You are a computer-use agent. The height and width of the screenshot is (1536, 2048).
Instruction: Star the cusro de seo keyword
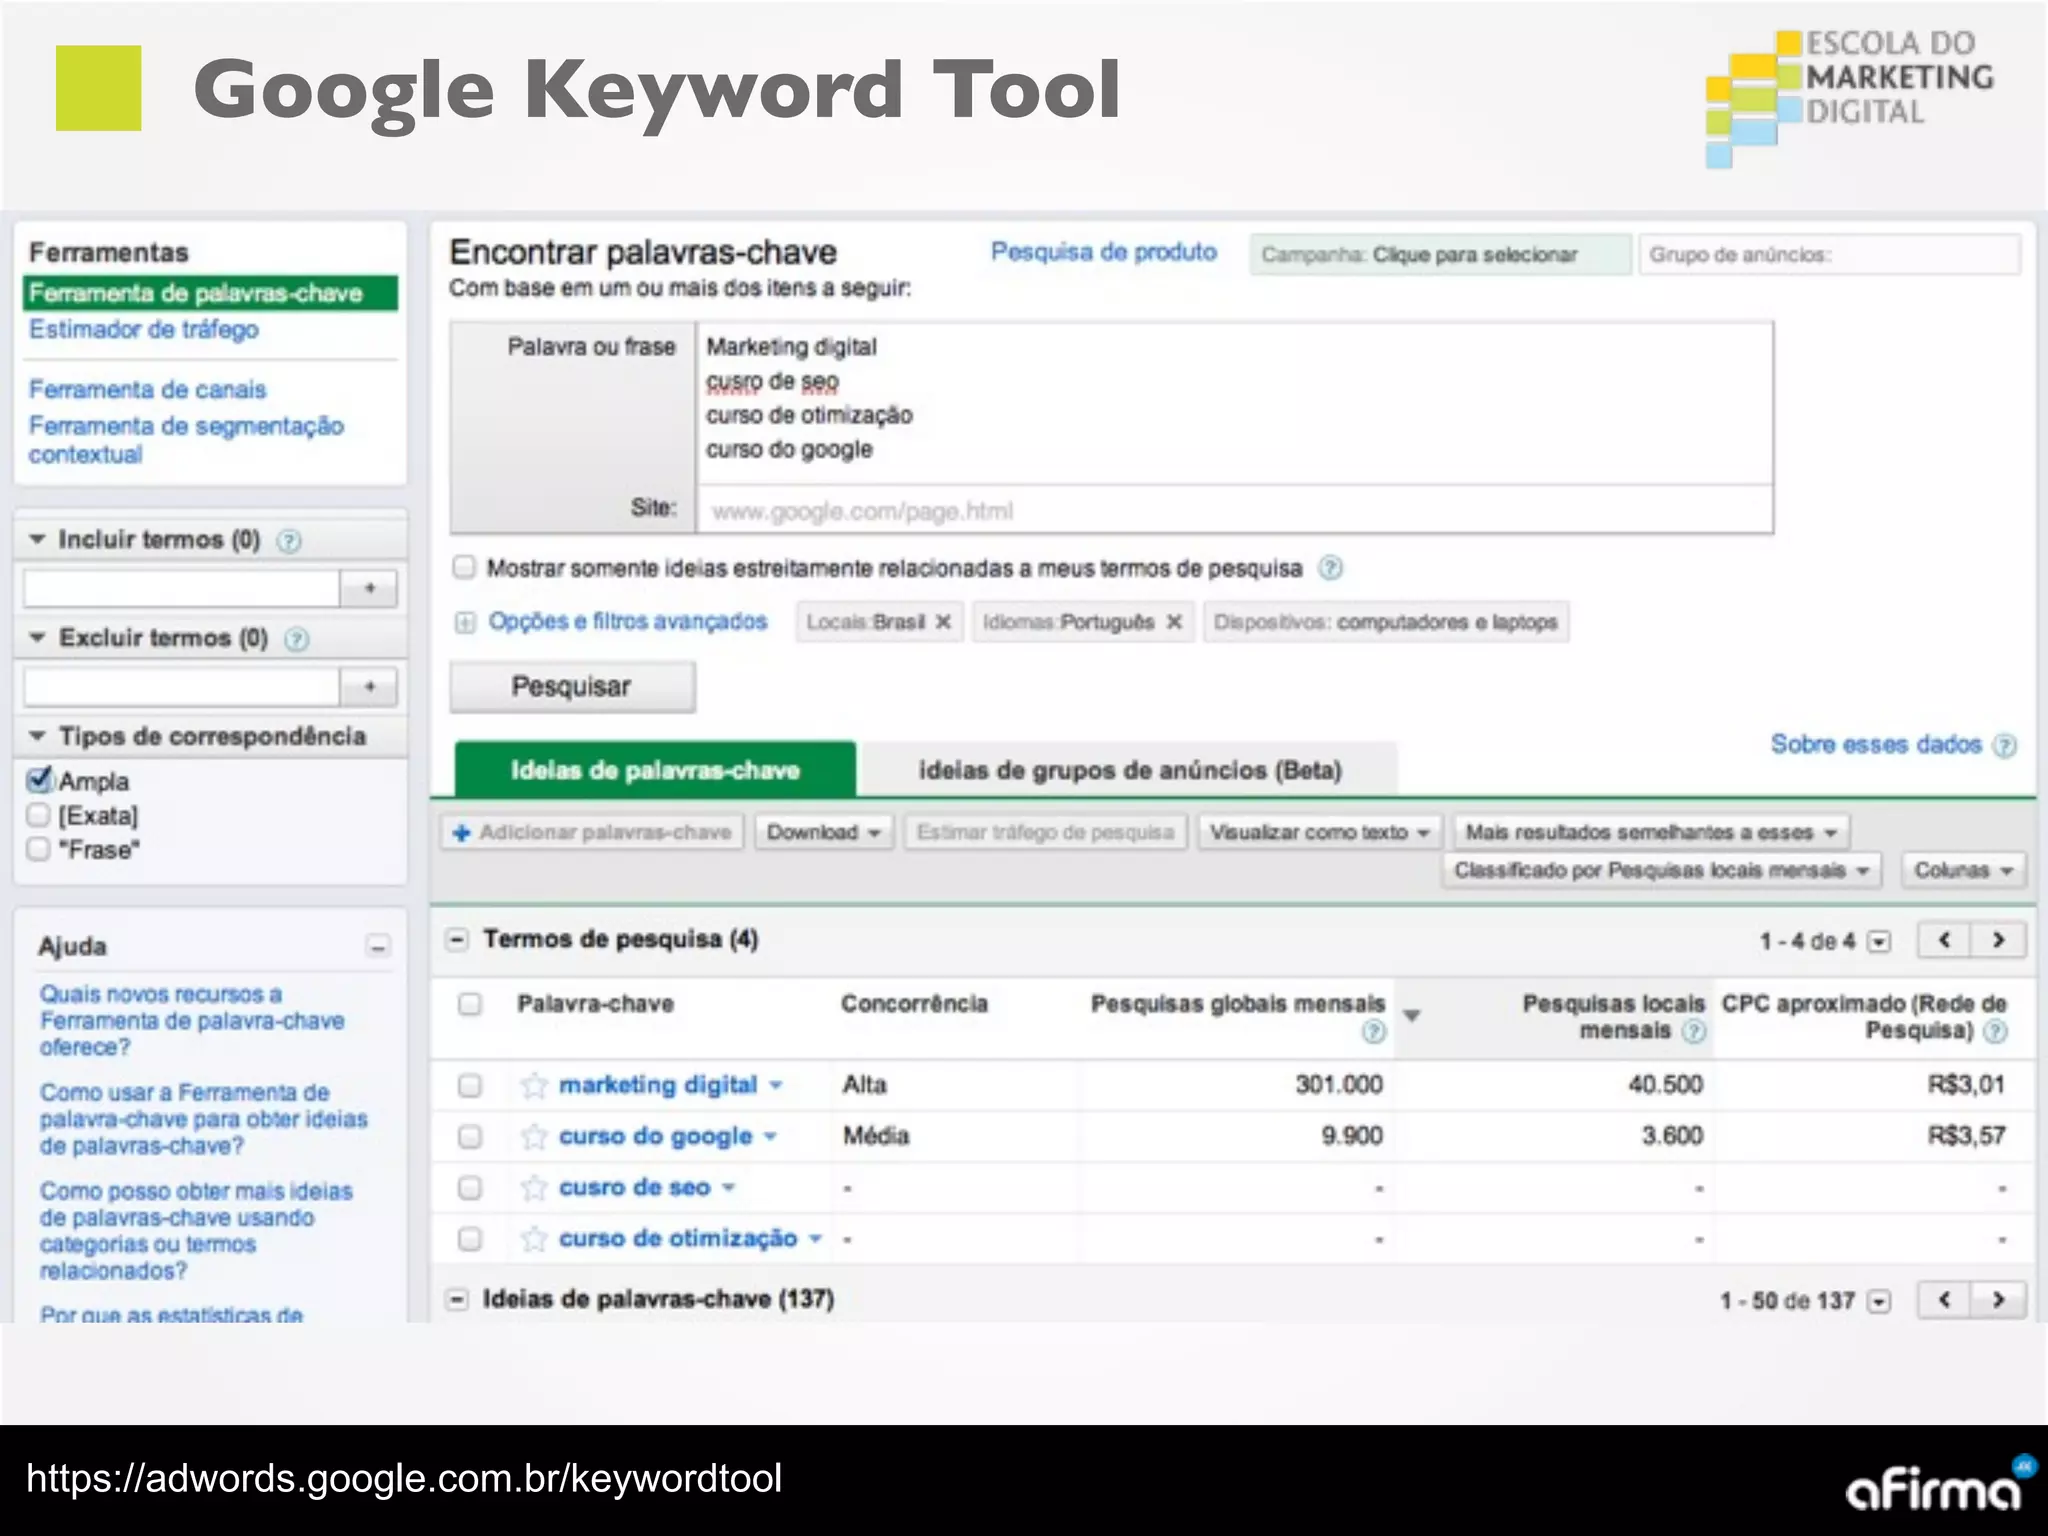(x=534, y=1187)
